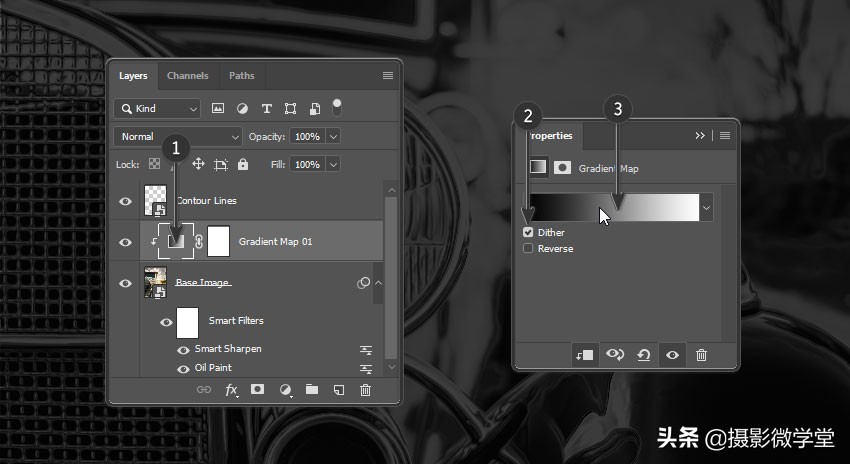Filter layers by type layers icon
This screenshot has width=850, height=464.
(266, 109)
